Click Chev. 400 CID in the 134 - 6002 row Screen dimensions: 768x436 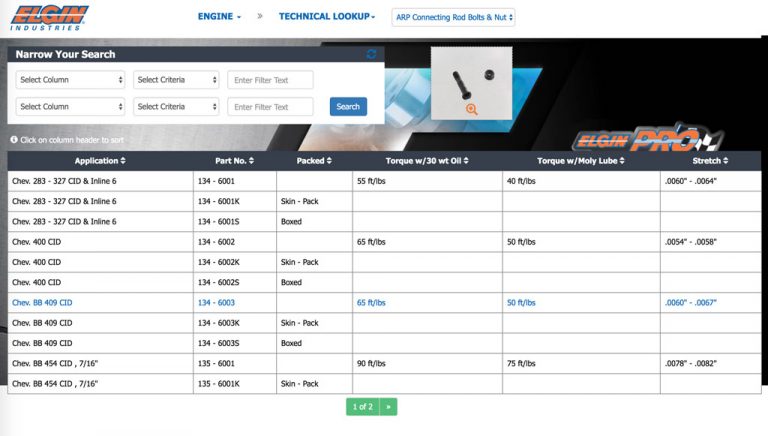pos(37,242)
